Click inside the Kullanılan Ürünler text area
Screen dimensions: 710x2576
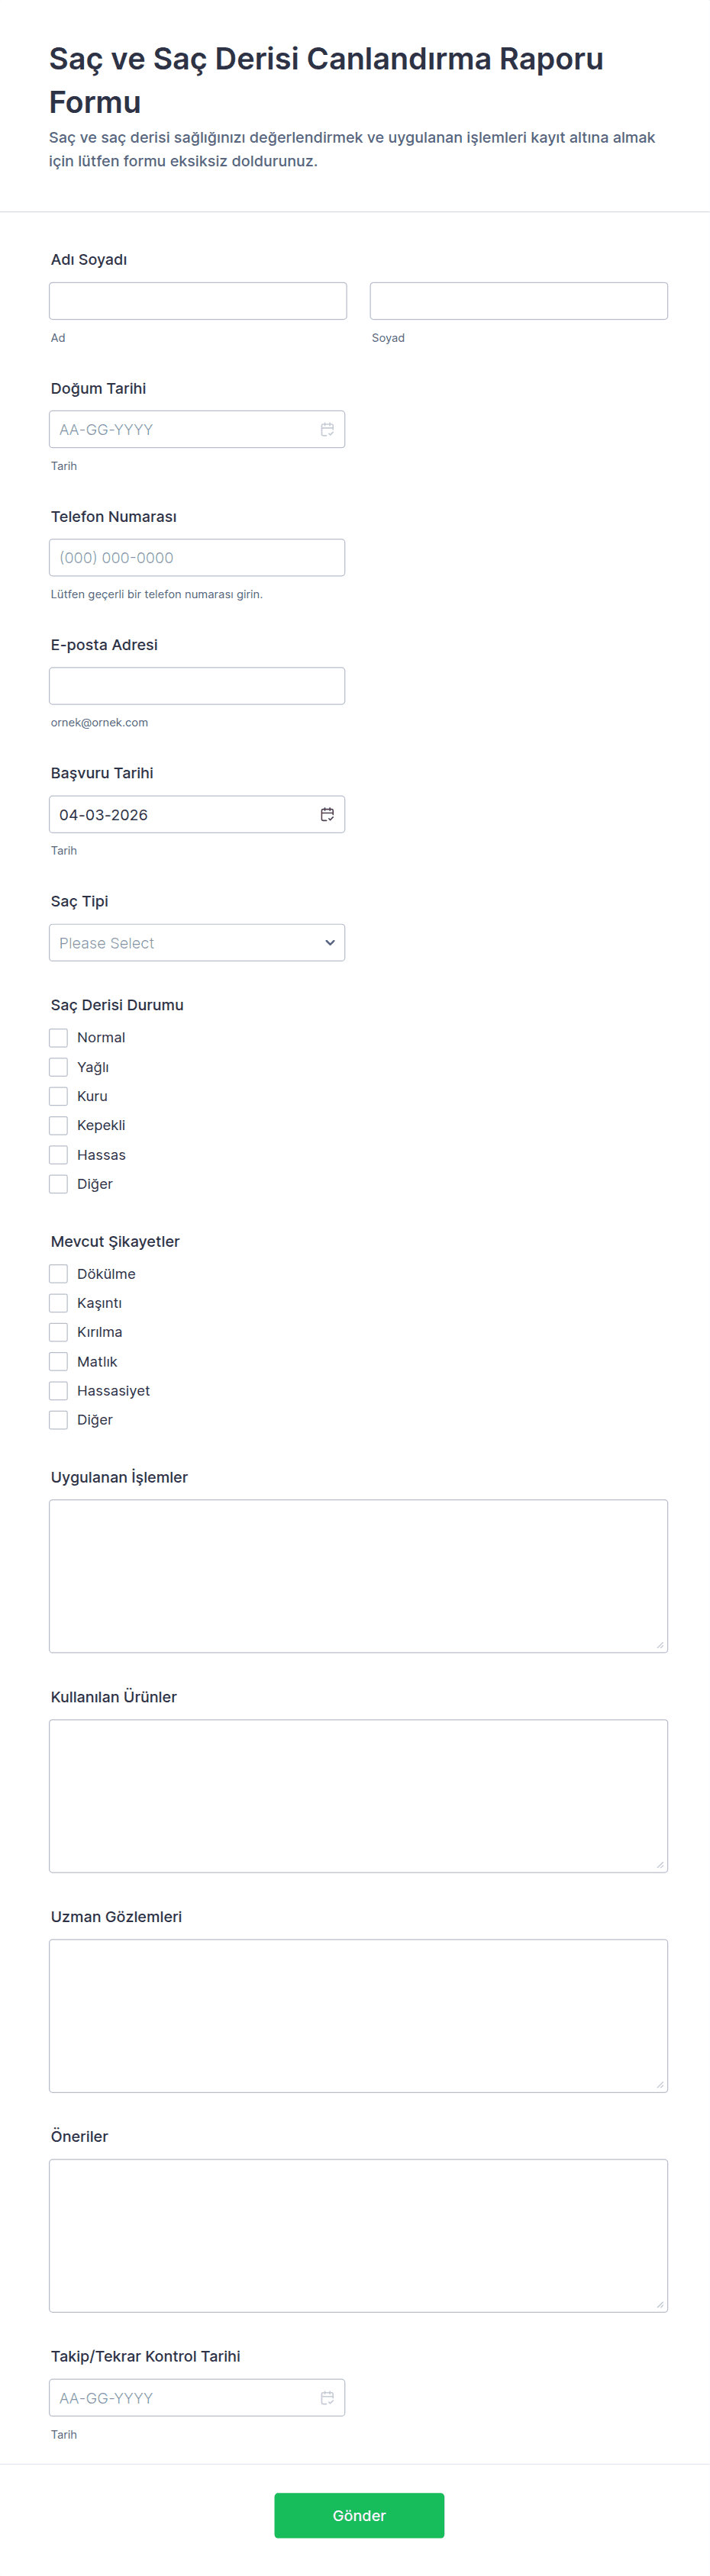click(358, 1796)
